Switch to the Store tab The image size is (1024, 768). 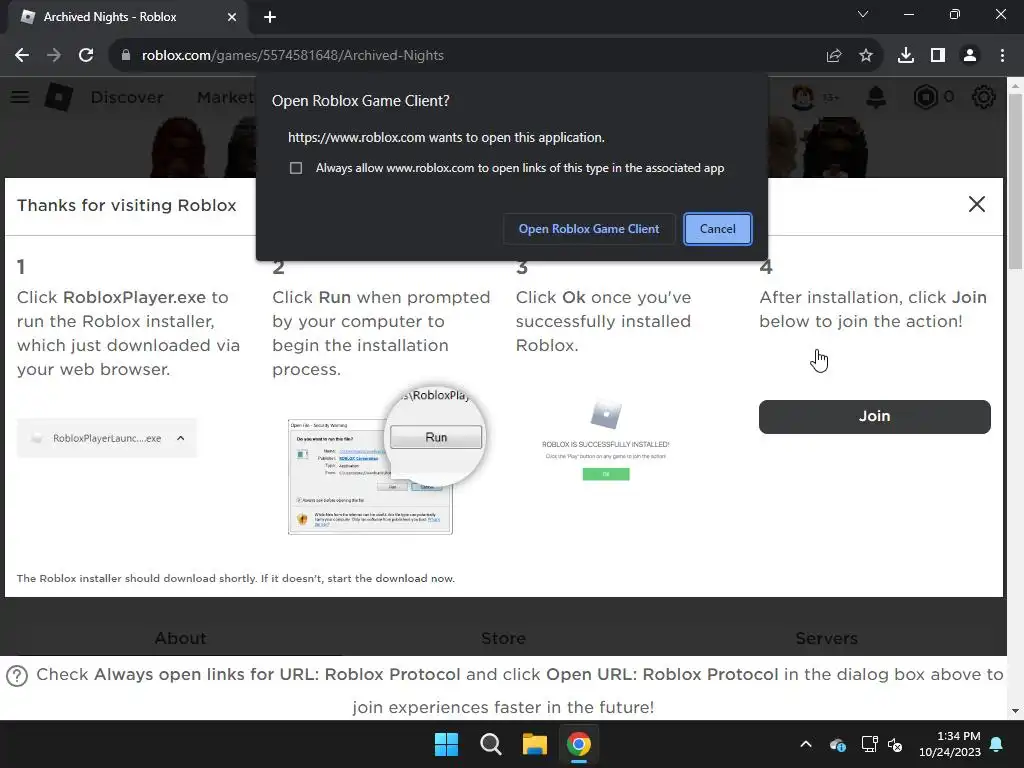click(504, 638)
